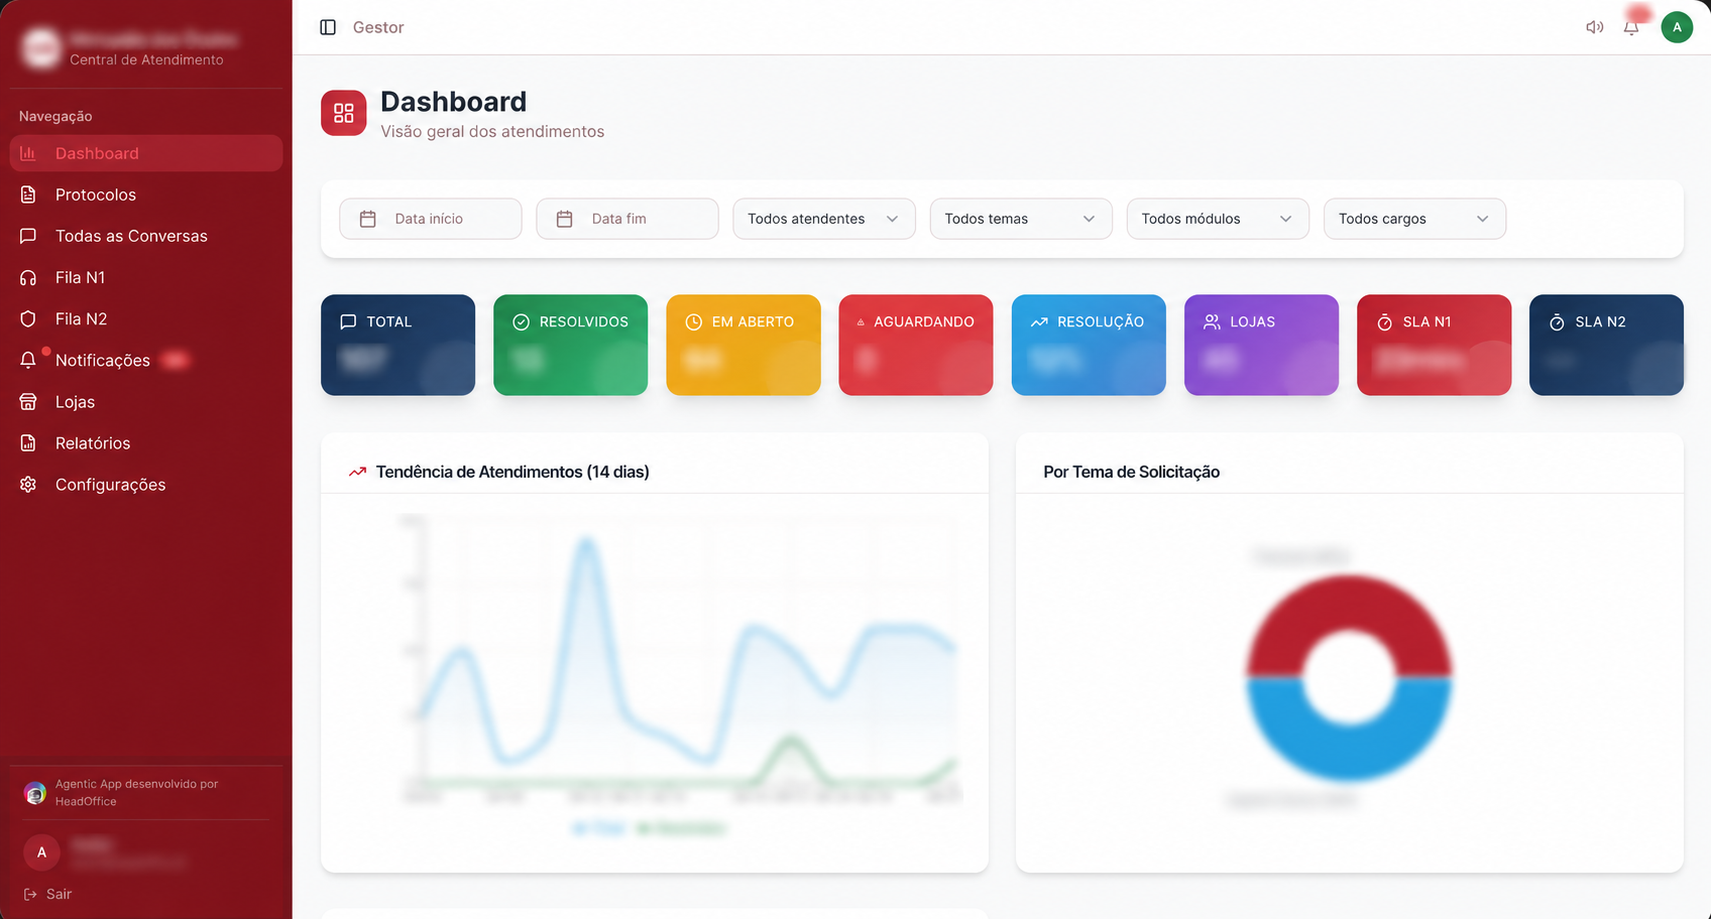Open Protocolos in the sidebar
Screen dimensions: 1711x919
pyautogui.click(x=146, y=195)
